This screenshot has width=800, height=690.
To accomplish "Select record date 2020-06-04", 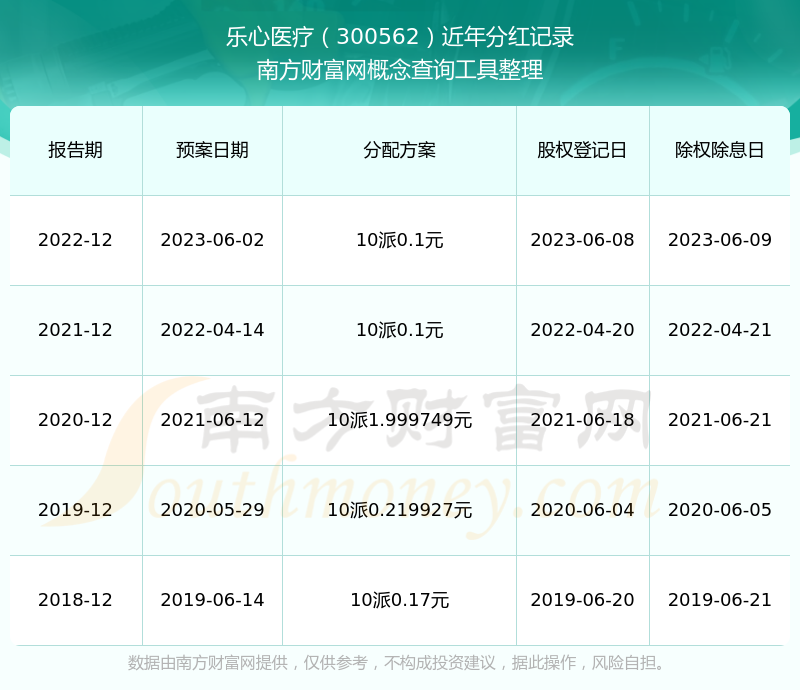I will coord(582,509).
